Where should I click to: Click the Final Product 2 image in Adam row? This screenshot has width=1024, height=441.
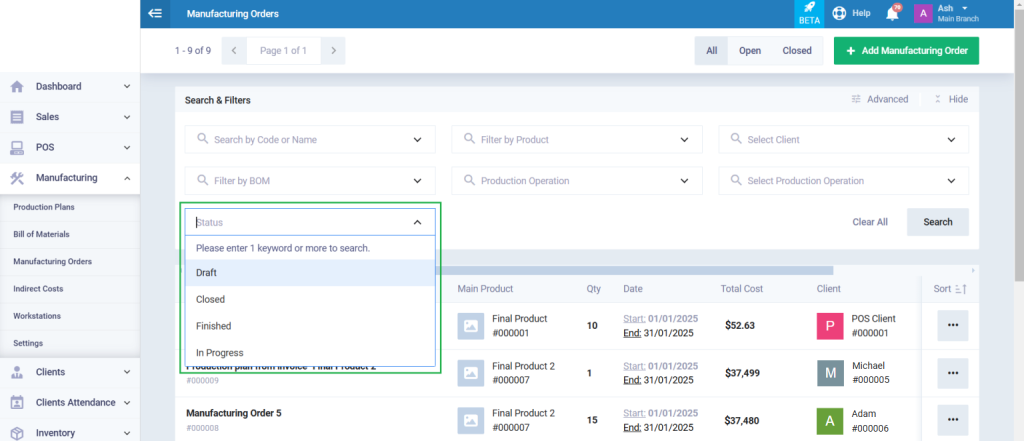[x=471, y=421]
